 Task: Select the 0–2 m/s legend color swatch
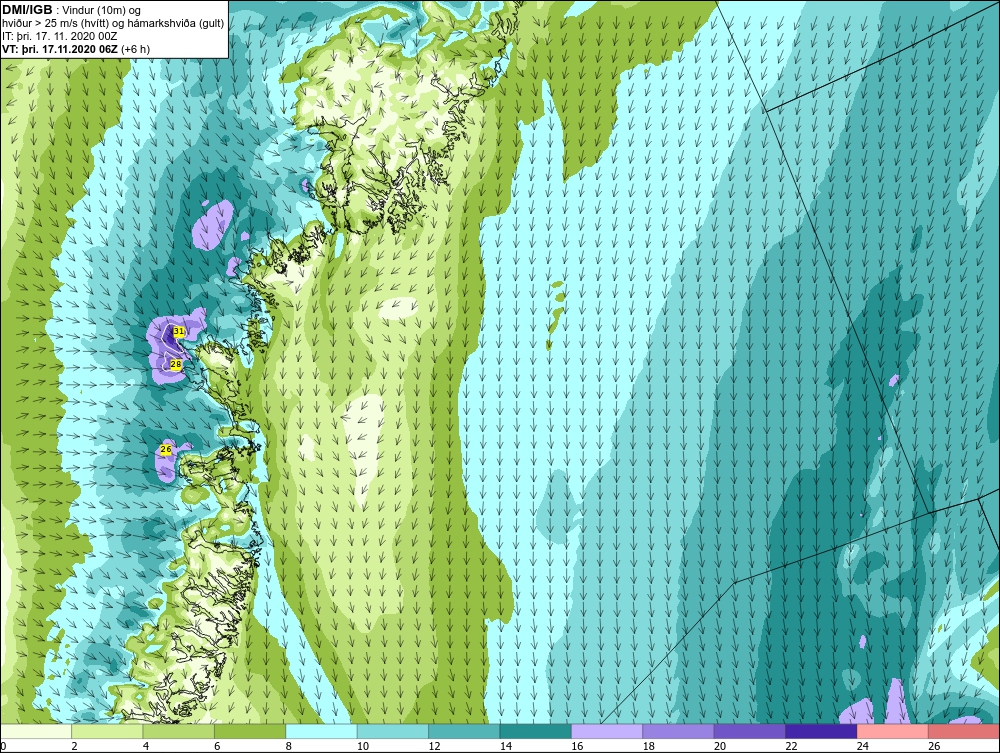(36, 731)
